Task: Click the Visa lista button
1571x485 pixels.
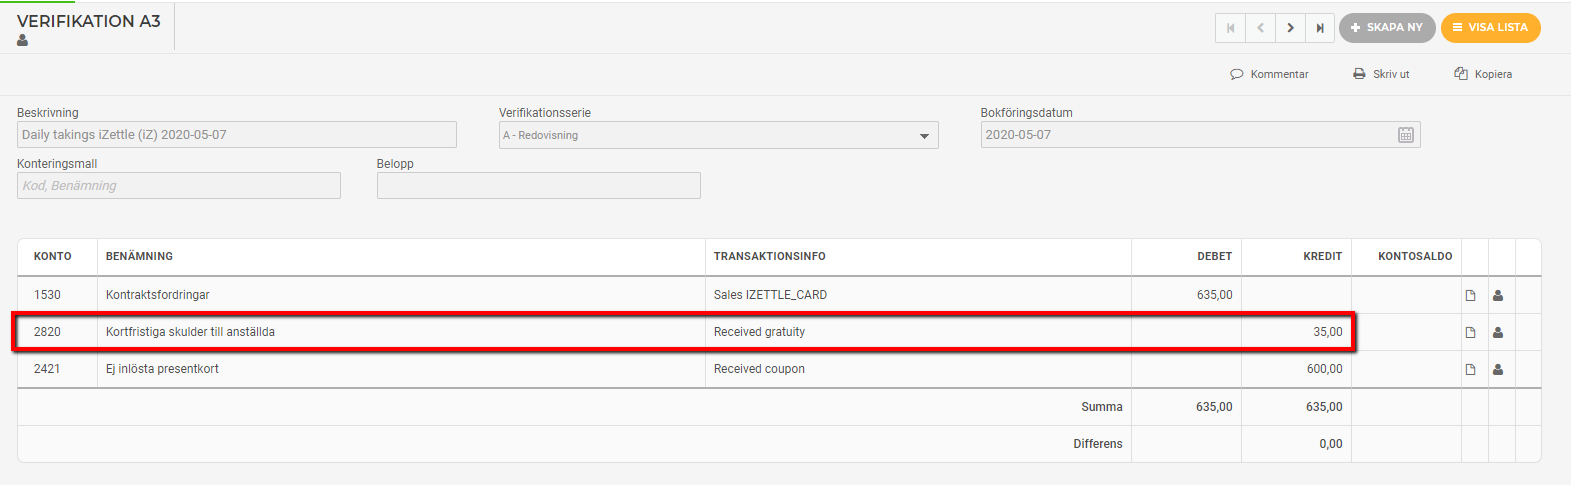Action: (x=1490, y=28)
